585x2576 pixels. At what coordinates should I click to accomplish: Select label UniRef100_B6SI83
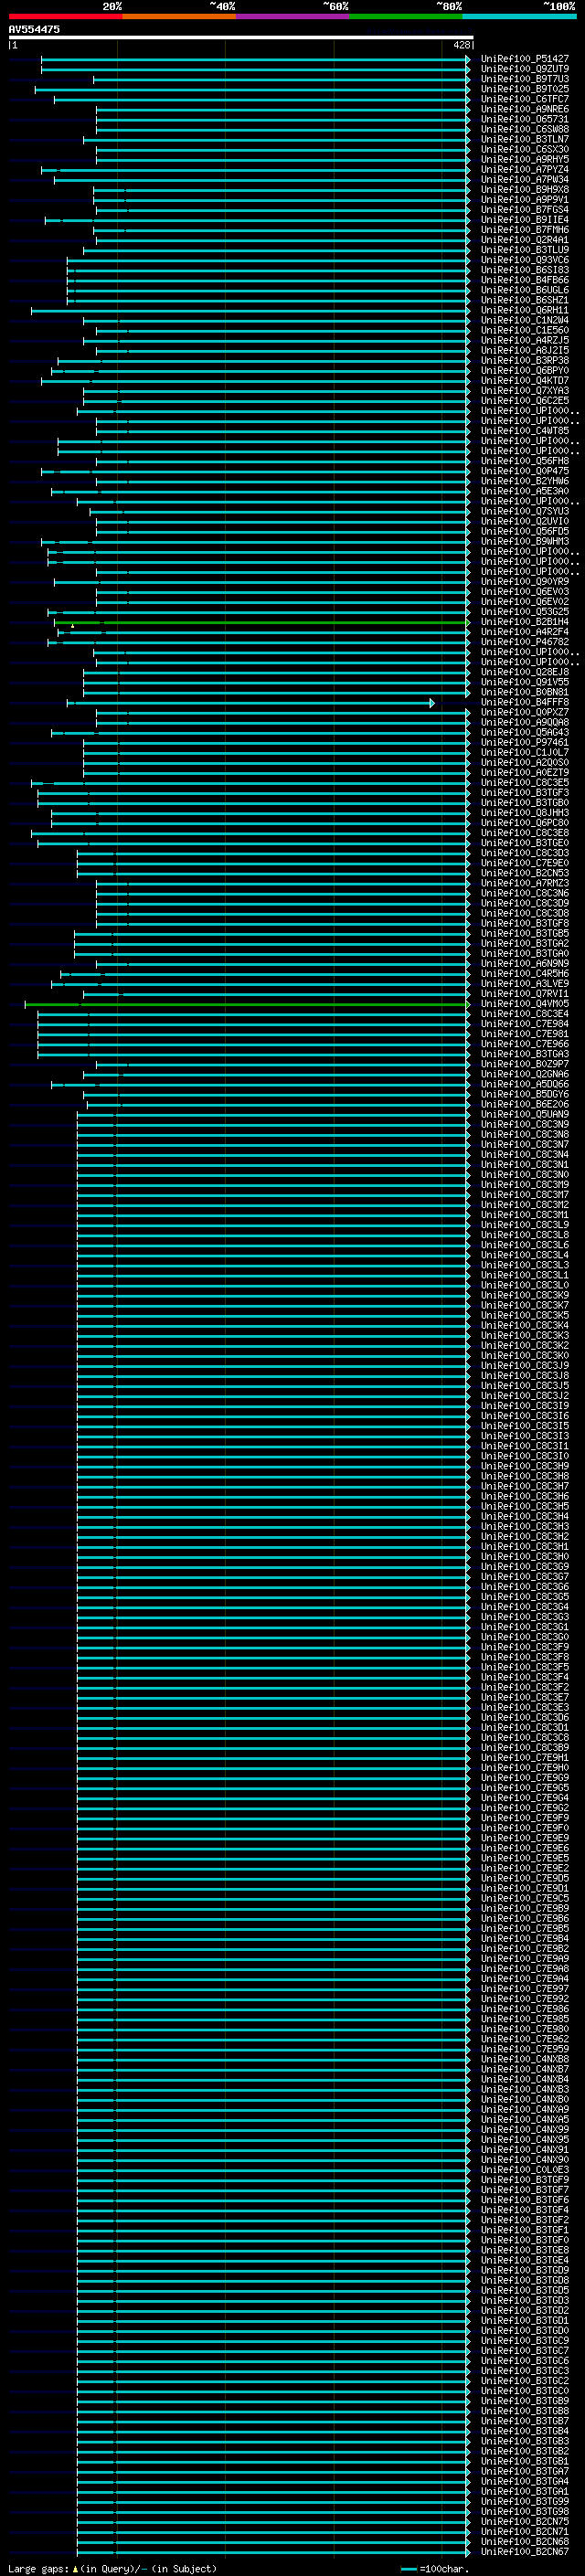[x=524, y=270]
